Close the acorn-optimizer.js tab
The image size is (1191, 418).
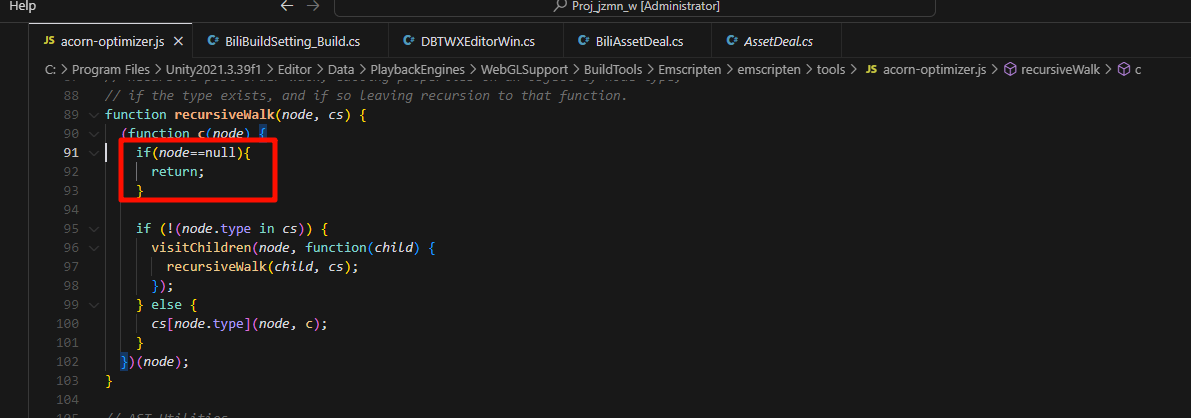(178, 40)
